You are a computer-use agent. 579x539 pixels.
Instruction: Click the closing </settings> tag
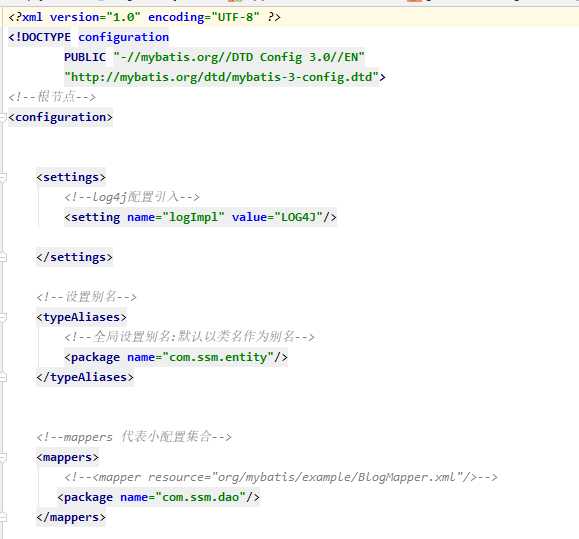tap(74, 257)
